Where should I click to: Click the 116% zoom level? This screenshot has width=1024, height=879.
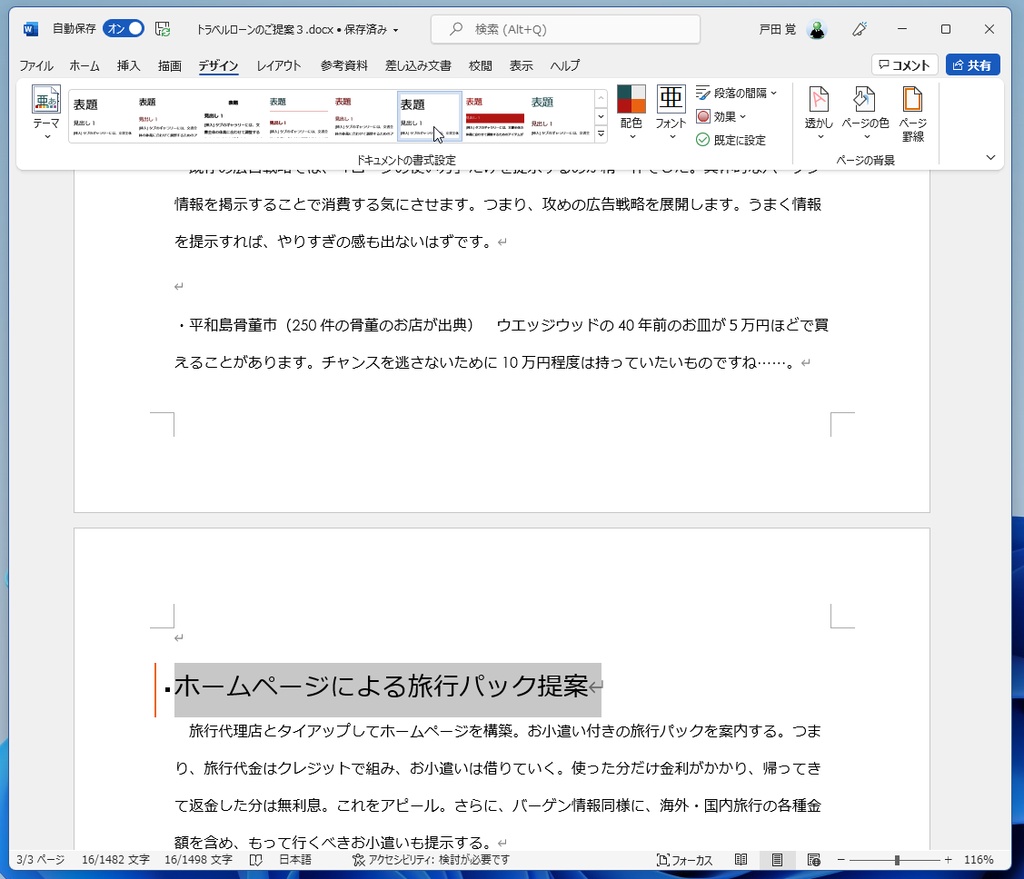(978, 859)
